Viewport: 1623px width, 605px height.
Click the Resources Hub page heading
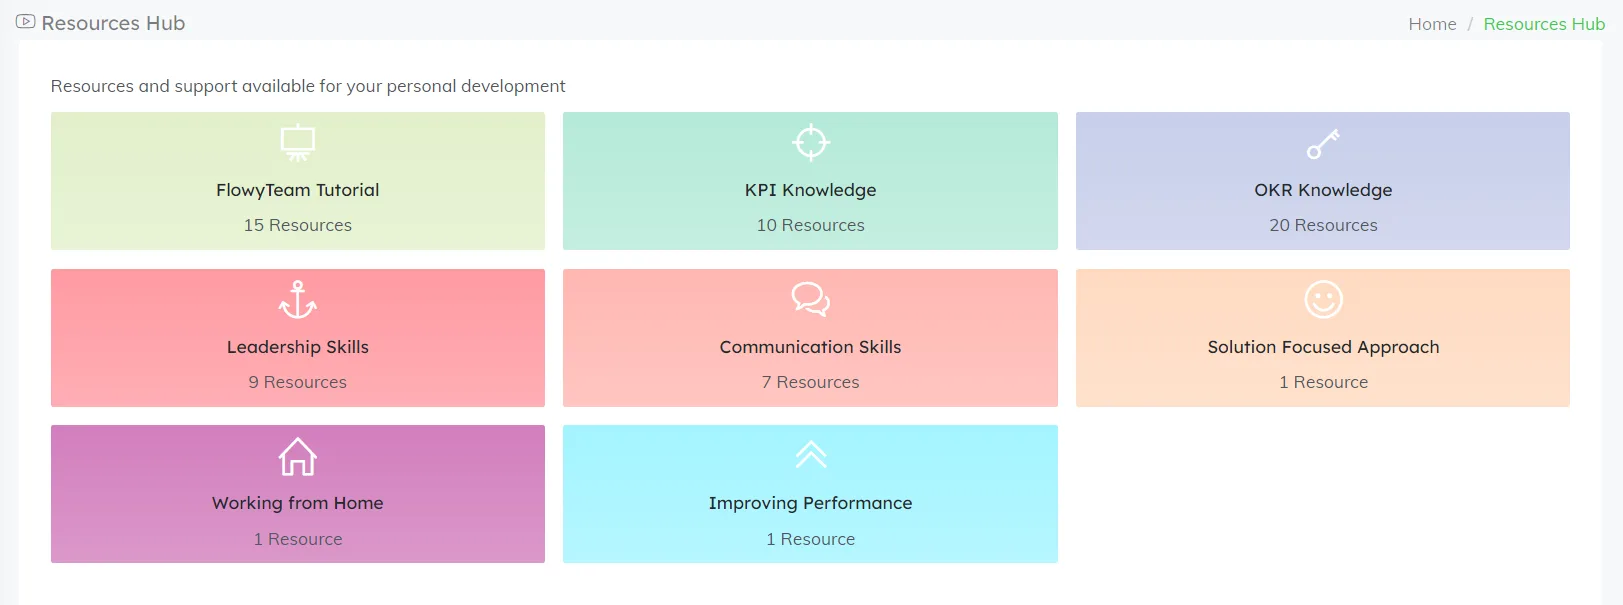(x=113, y=23)
